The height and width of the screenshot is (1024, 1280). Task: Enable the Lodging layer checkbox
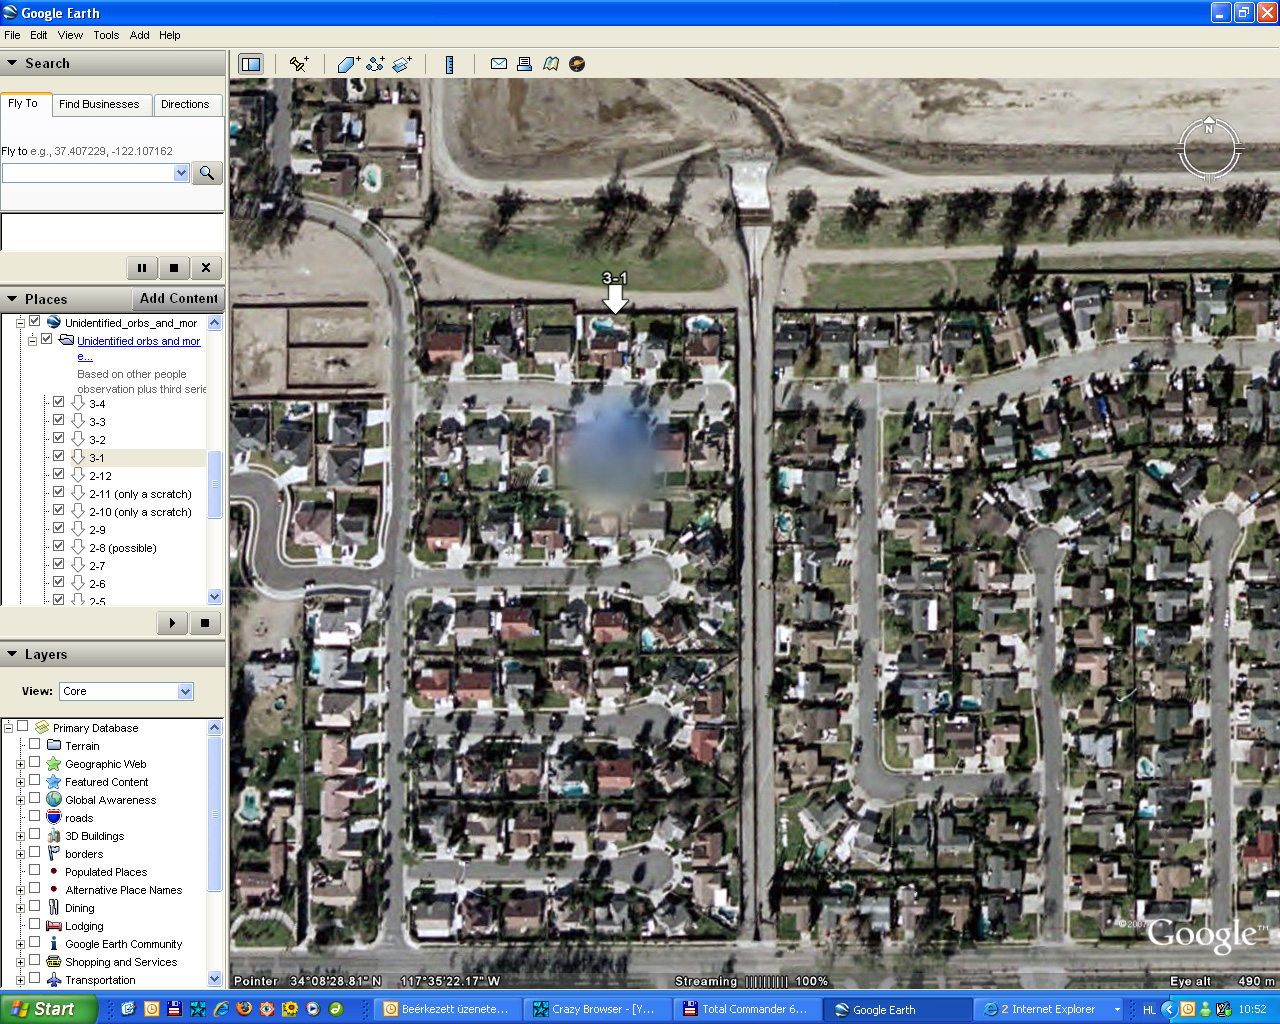tap(34, 924)
